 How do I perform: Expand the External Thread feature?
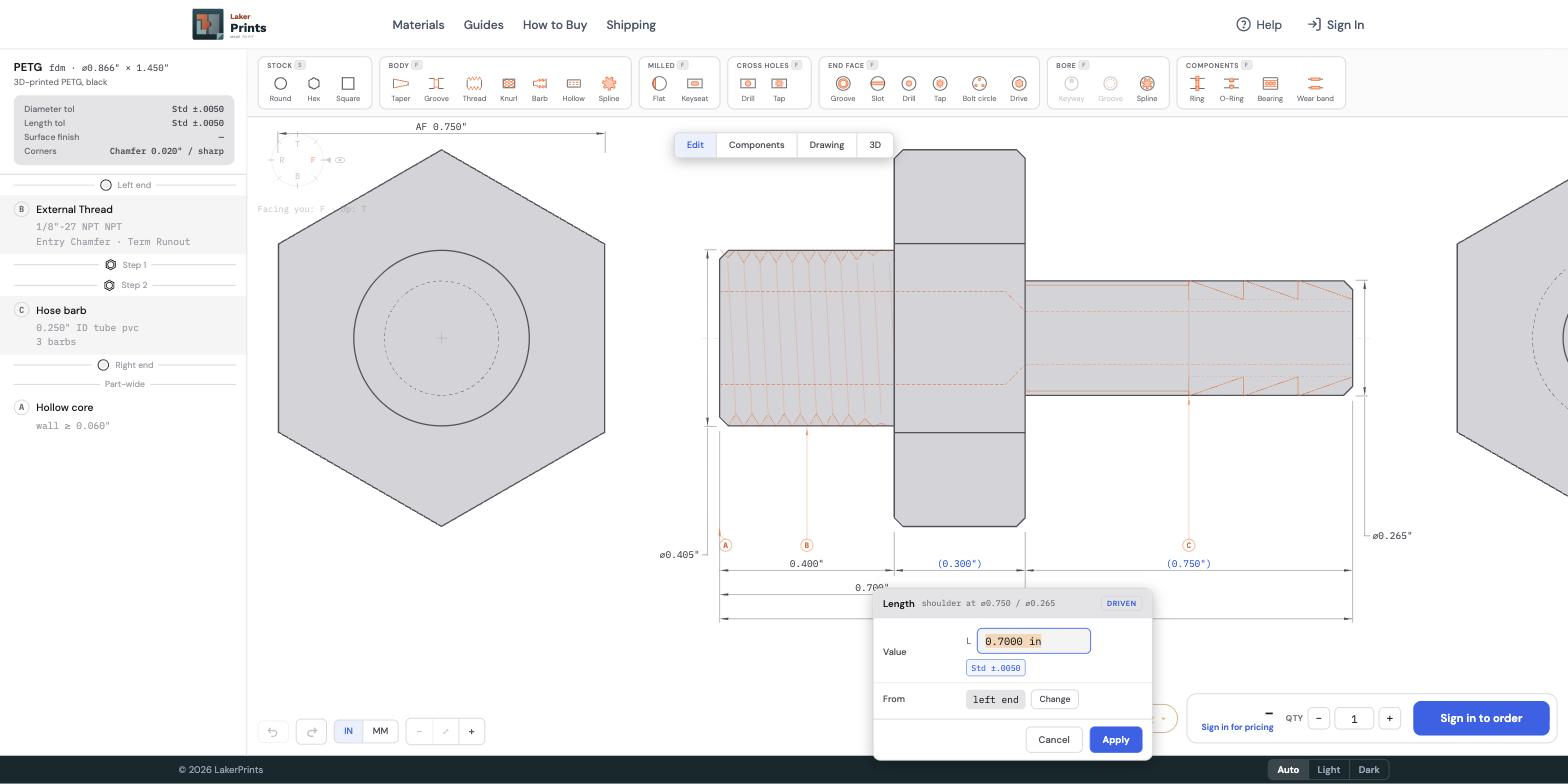123,225
